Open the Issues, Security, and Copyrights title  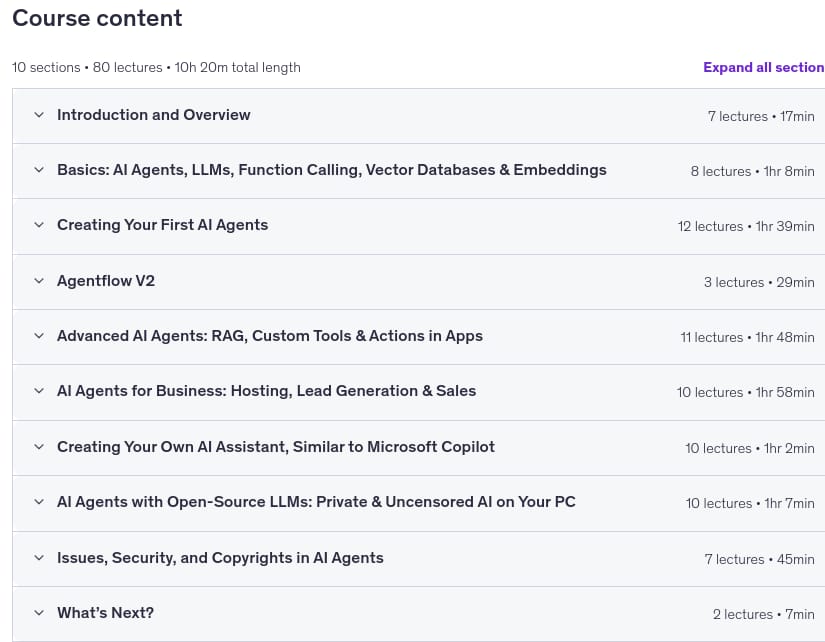[220, 558]
